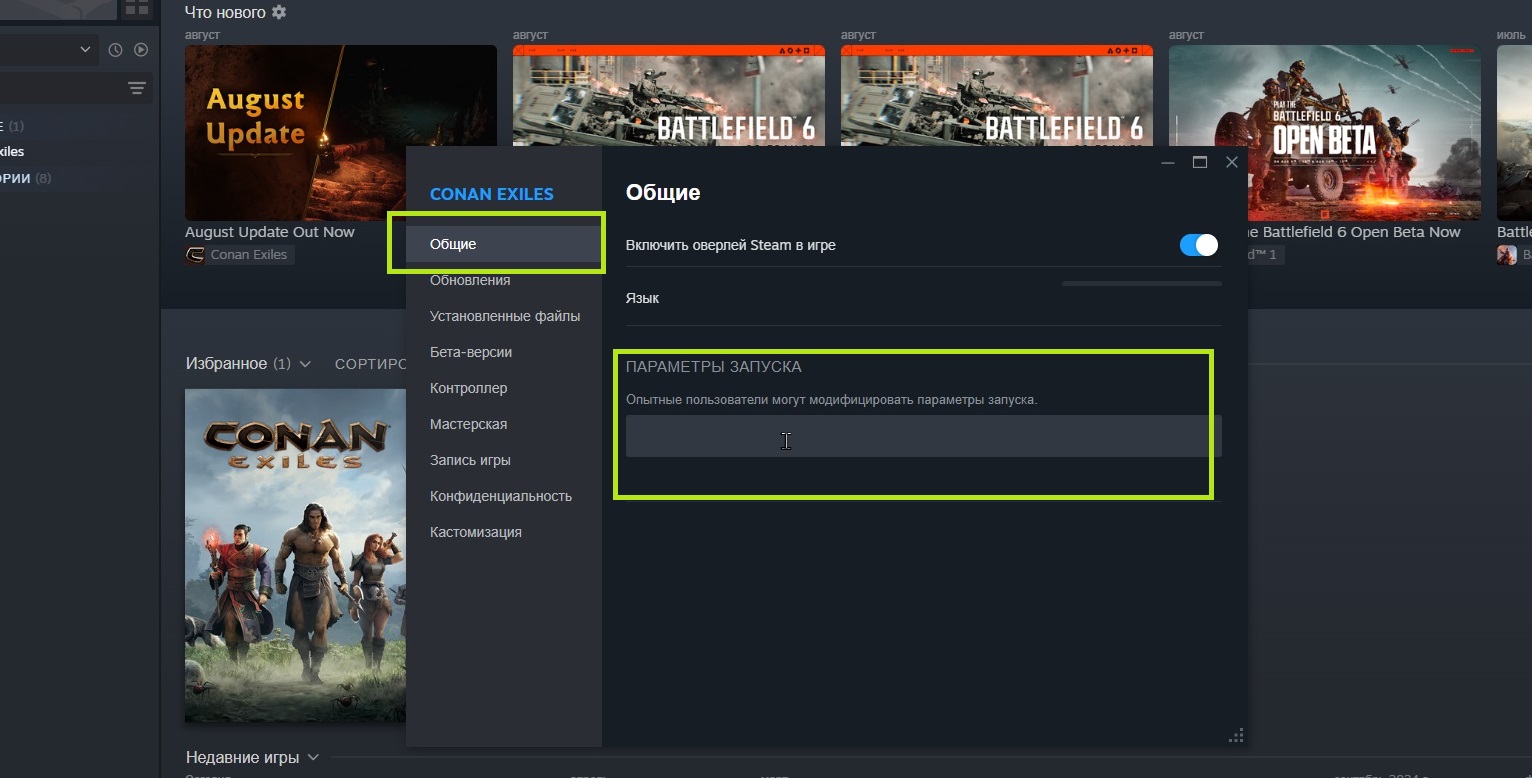Disable the Steam overlay toggle

pyautogui.click(x=1199, y=245)
